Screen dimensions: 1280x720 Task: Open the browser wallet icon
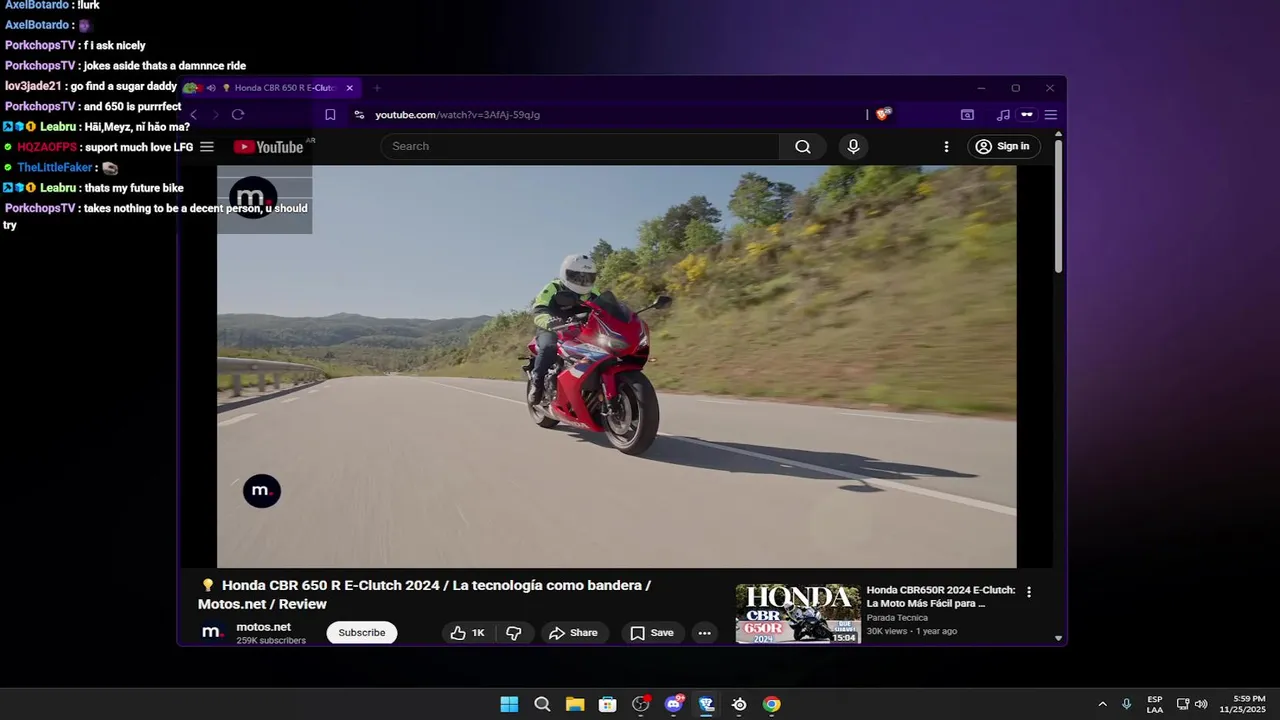click(967, 115)
